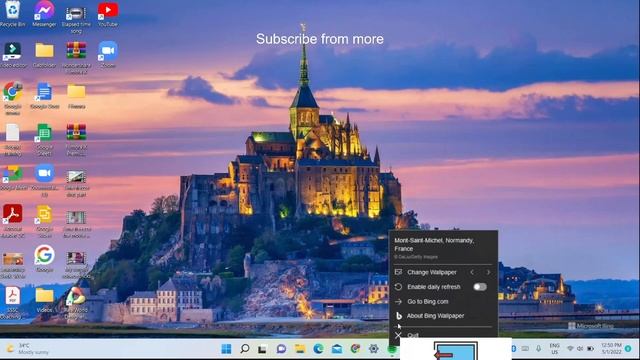640x360 pixels.
Task: Open the Mail app on the taskbar
Action: tap(337, 349)
